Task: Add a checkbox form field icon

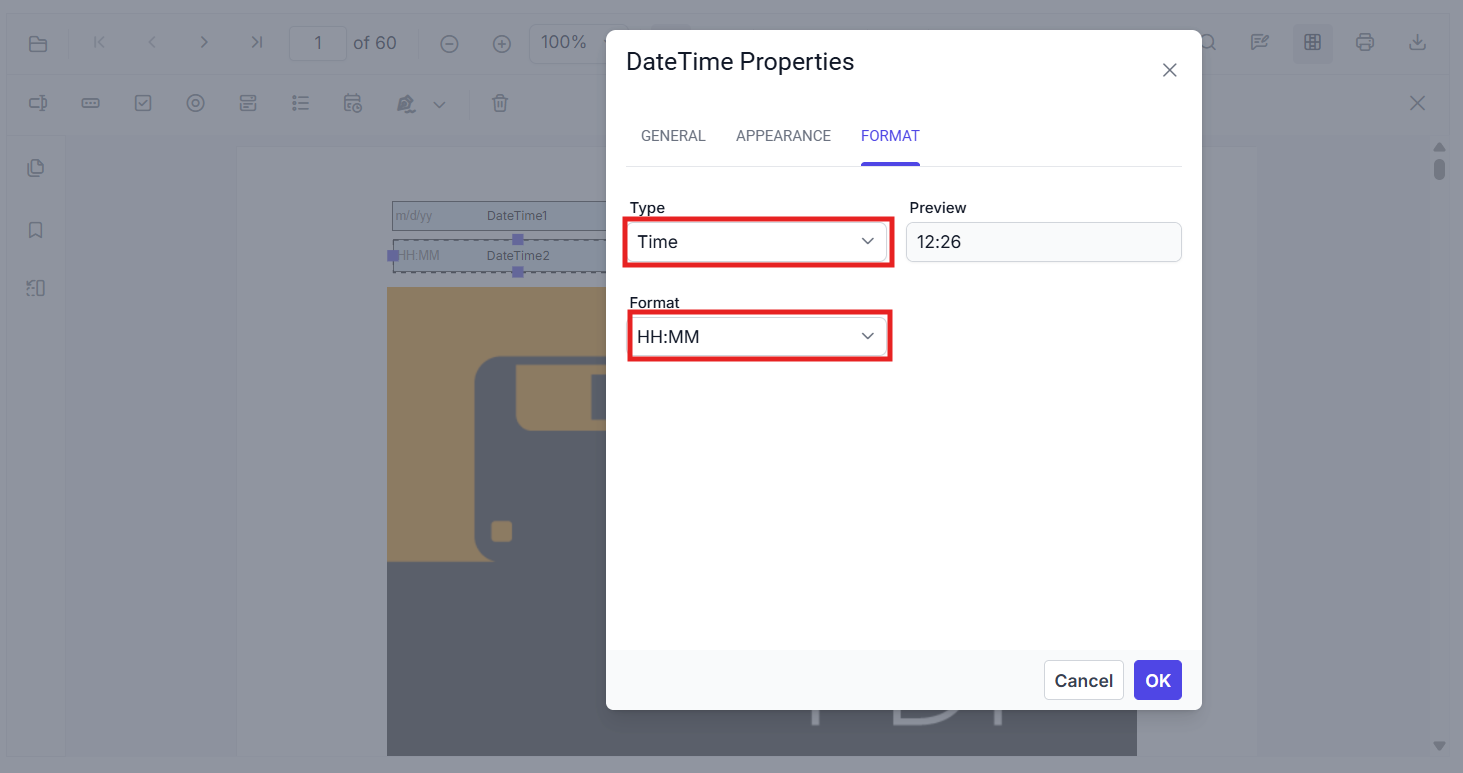Action: click(x=143, y=103)
